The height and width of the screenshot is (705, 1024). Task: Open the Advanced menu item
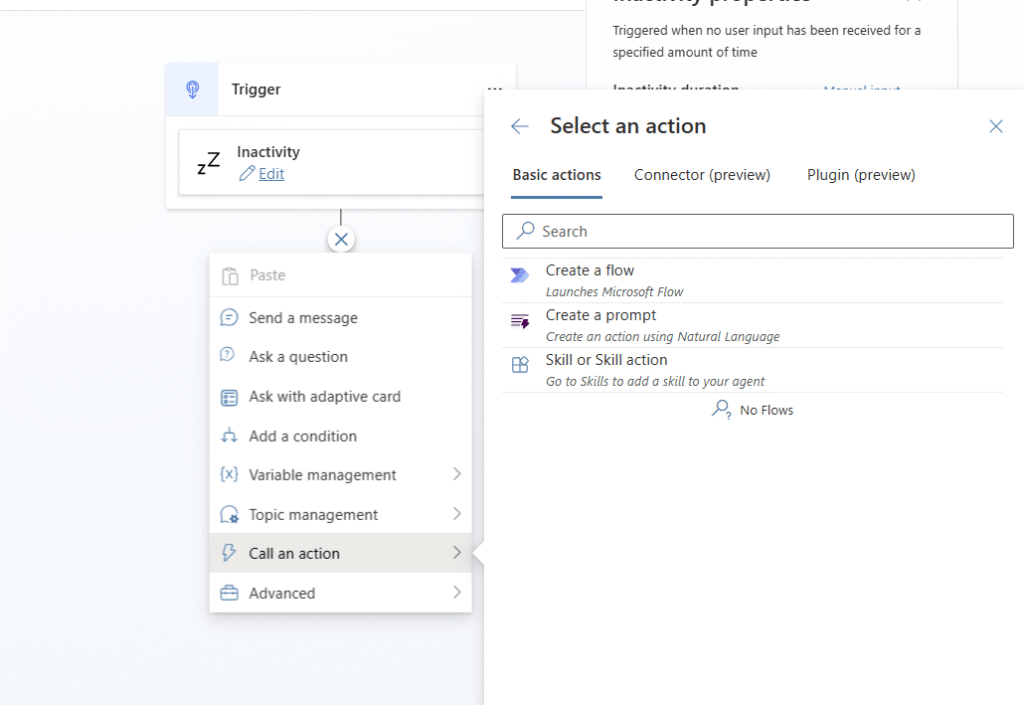(x=340, y=593)
